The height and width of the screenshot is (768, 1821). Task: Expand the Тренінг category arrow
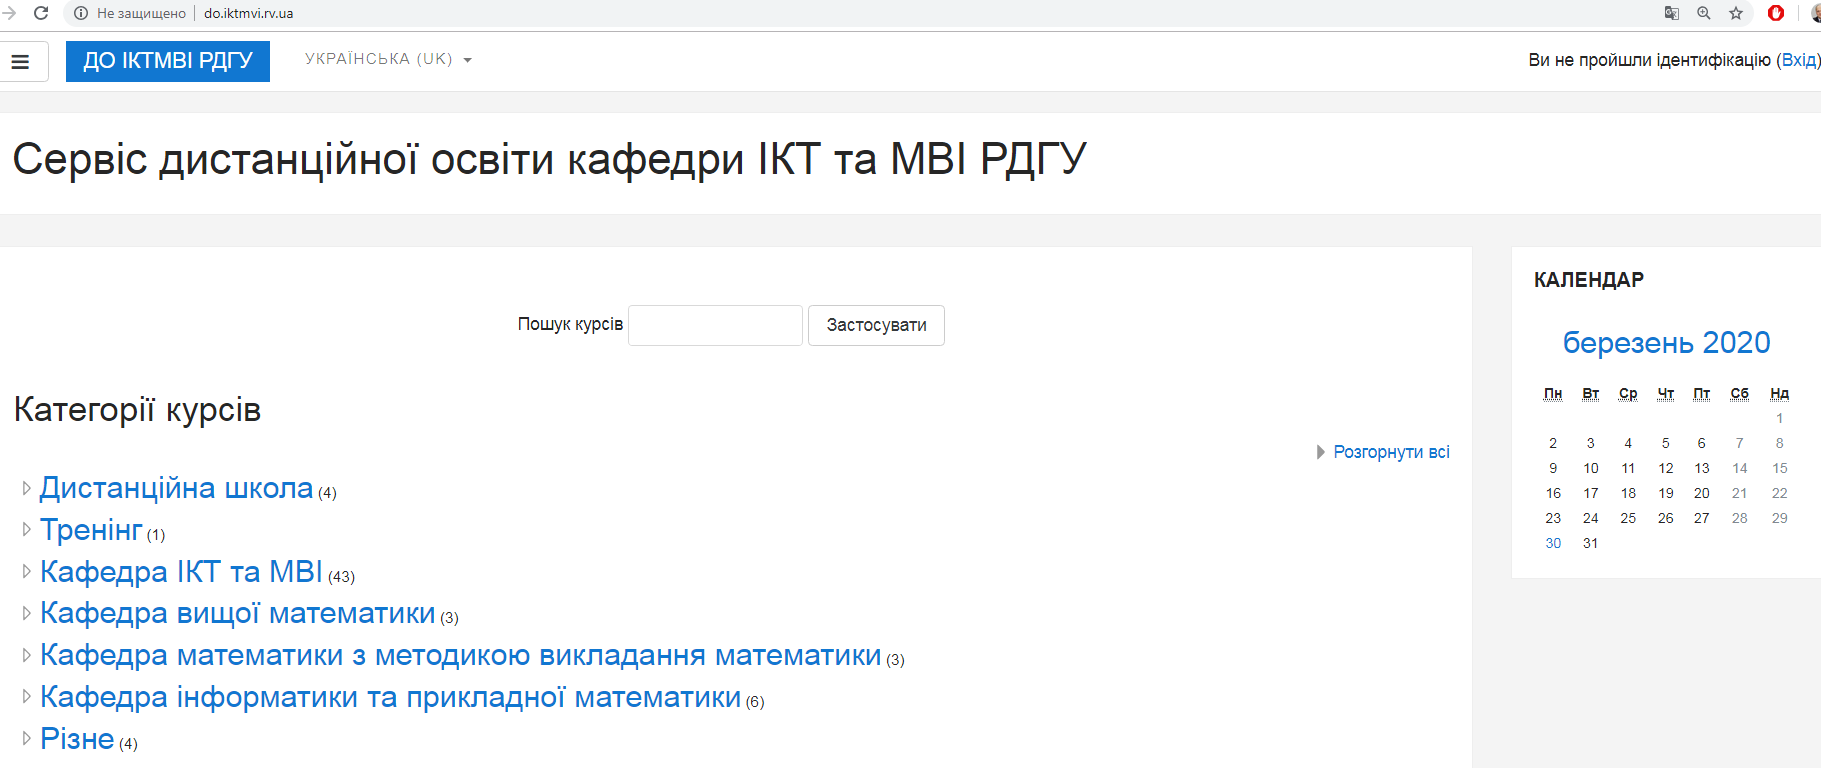coord(27,530)
